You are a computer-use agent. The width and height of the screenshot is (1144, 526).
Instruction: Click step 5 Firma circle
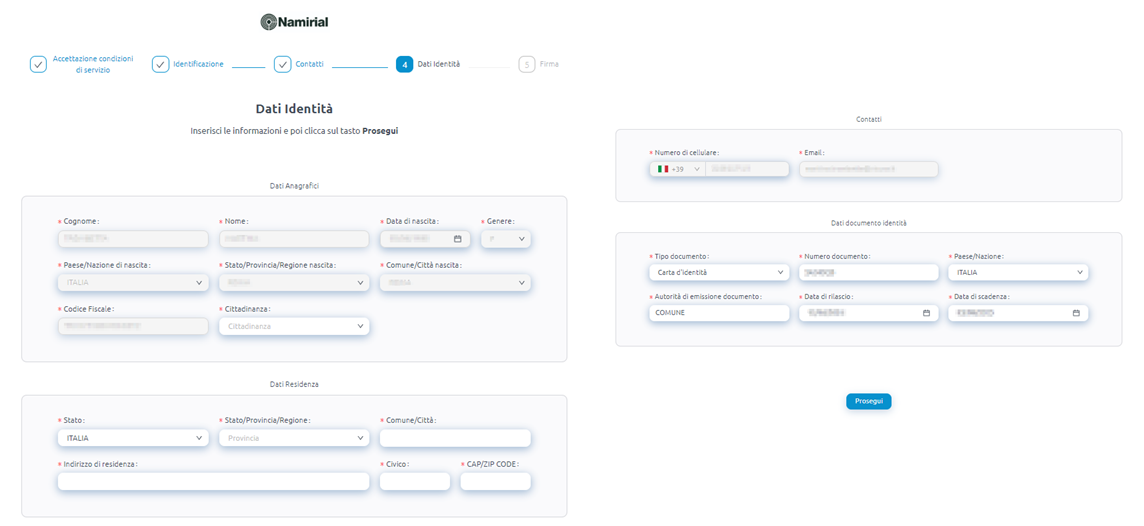click(526, 64)
